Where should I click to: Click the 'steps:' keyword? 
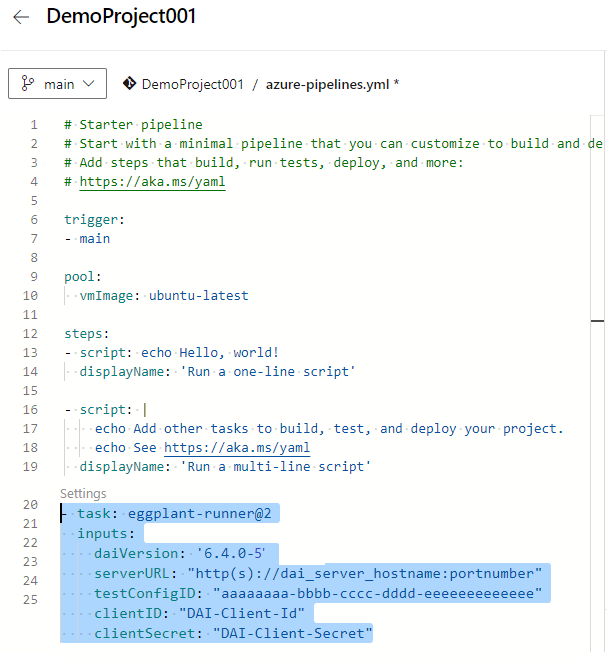click(86, 334)
